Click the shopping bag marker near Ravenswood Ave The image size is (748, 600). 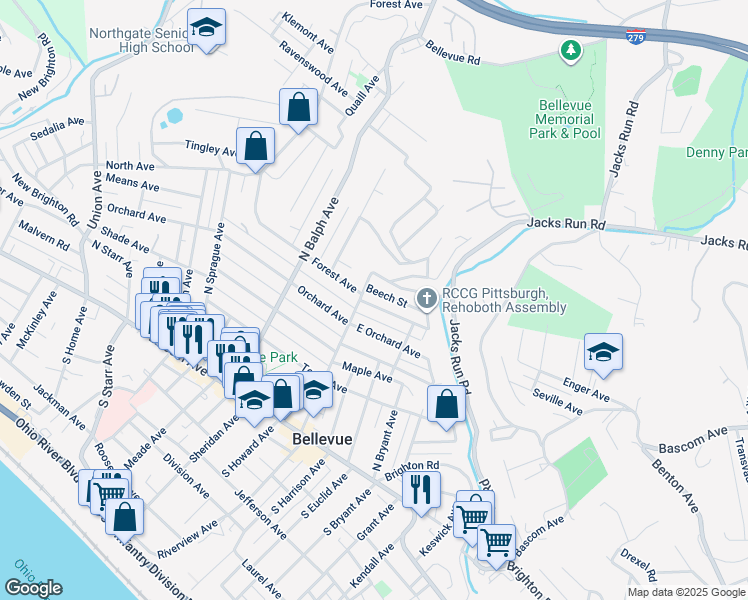[299, 106]
